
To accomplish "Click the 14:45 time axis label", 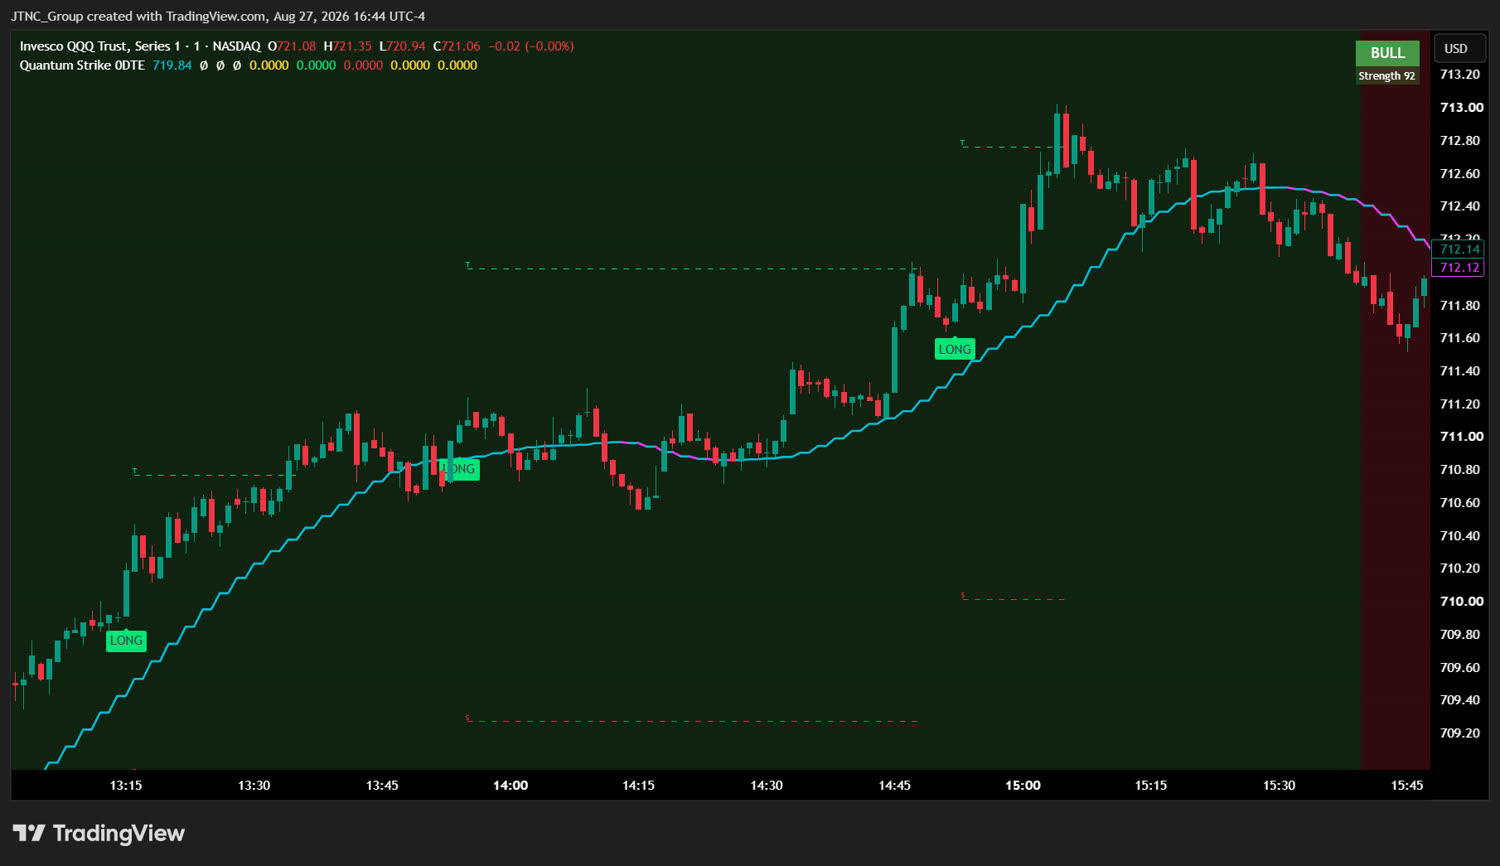I will (x=894, y=785).
